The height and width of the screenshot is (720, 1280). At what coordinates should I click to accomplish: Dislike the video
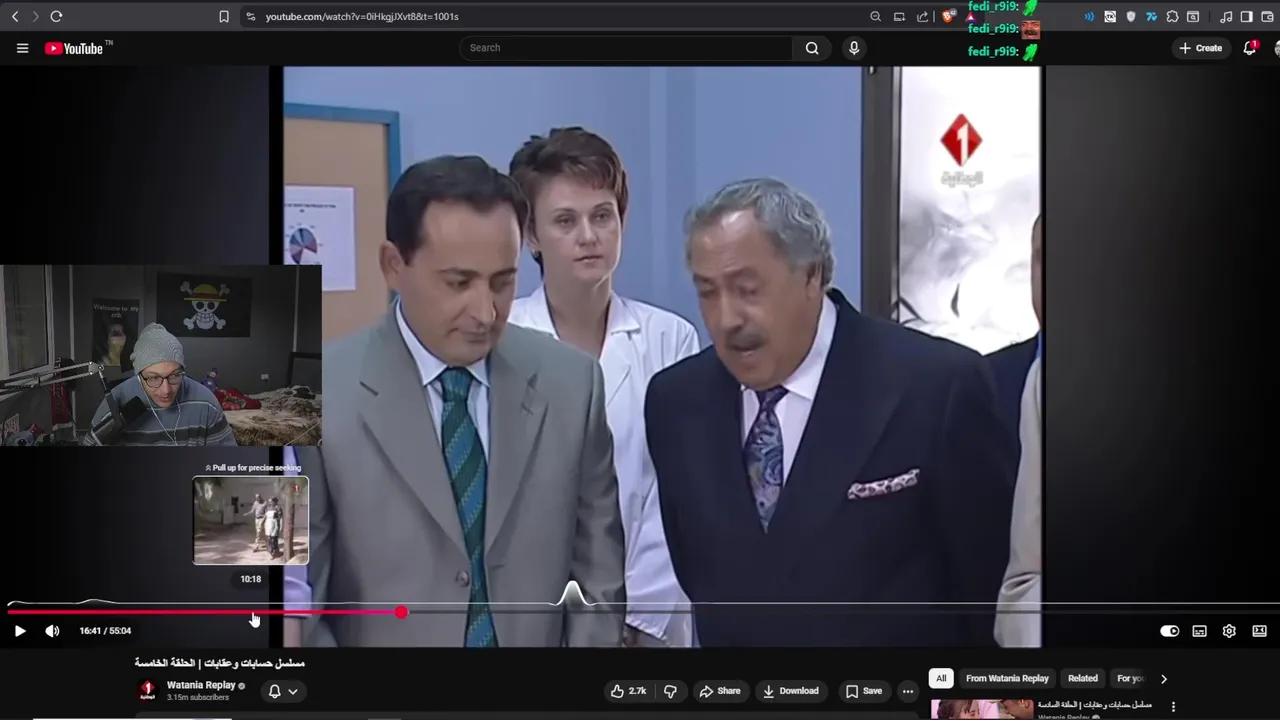pyautogui.click(x=670, y=691)
